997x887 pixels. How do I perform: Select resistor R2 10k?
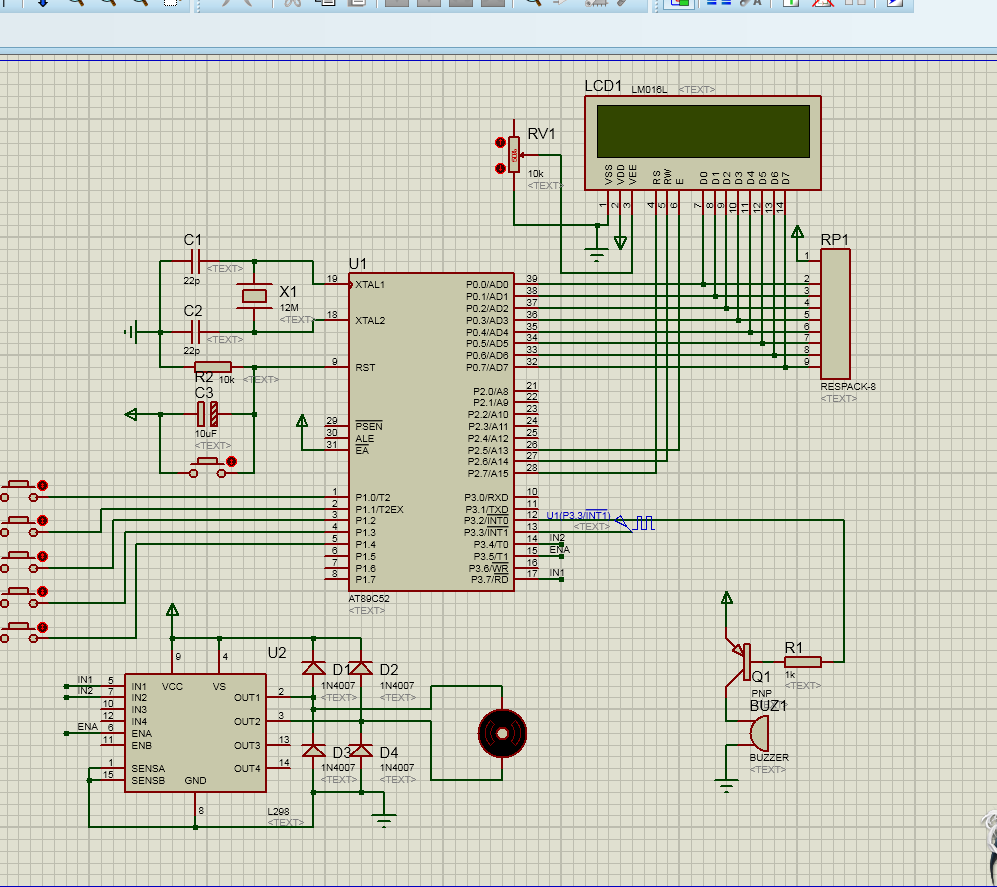point(212,367)
